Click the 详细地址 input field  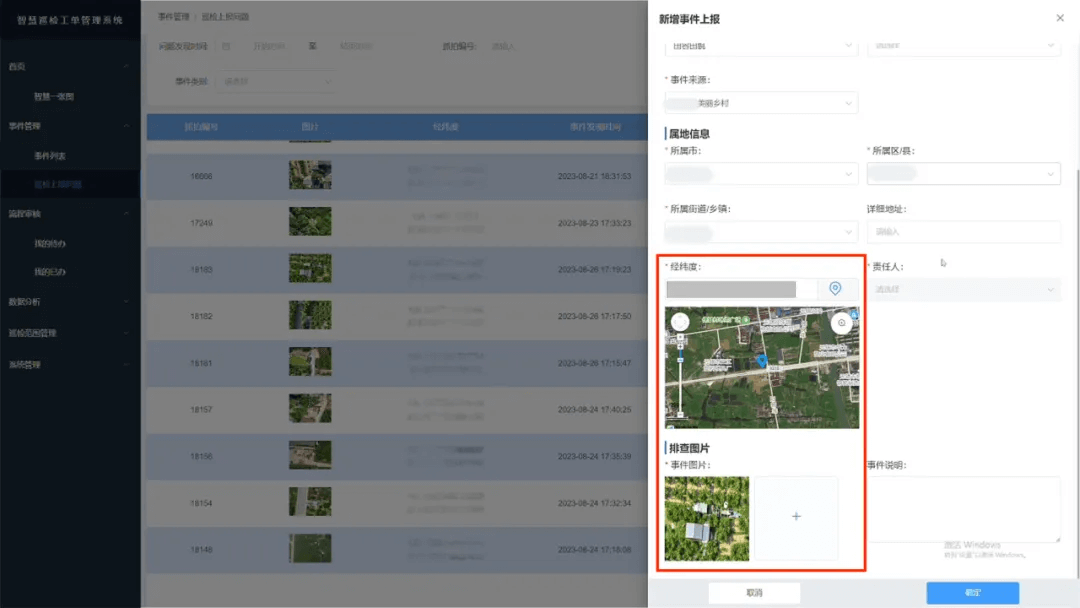click(964, 232)
